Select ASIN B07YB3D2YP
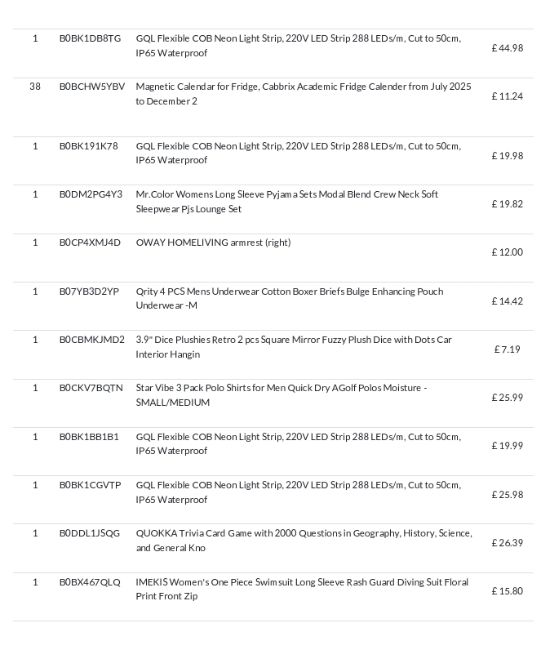The height and width of the screenshot is (650, 541). pos(89,292)
